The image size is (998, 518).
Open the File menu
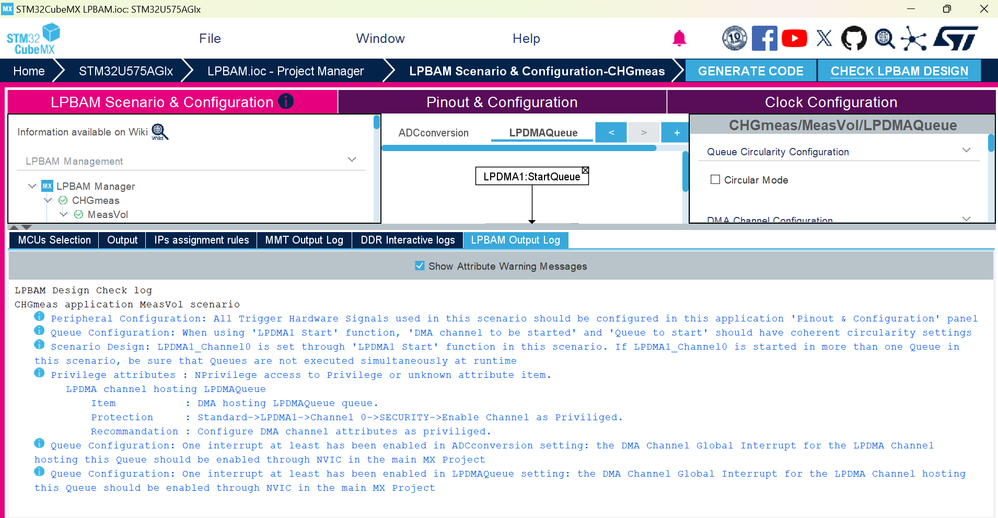pyautogui.click(x=209, y=38)
